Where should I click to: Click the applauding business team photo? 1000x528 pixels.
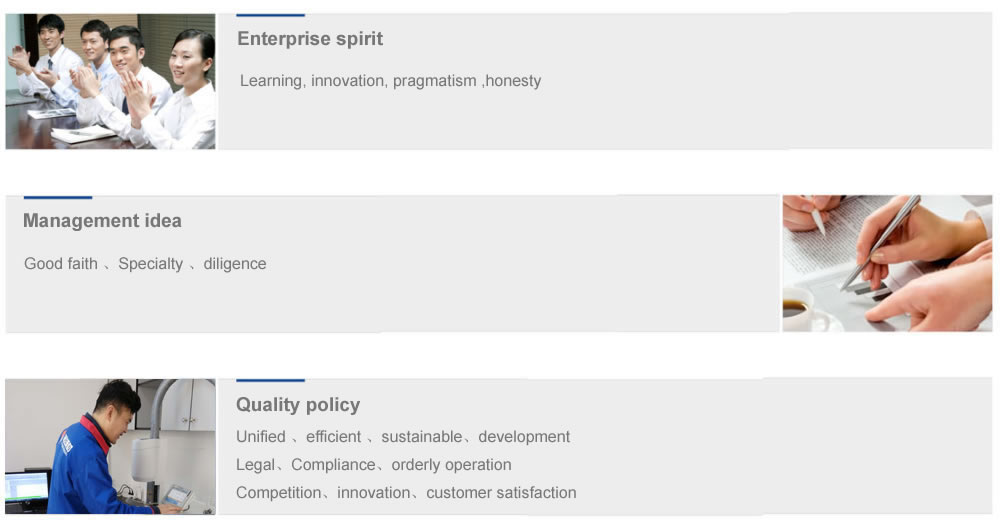coord(110,81)
